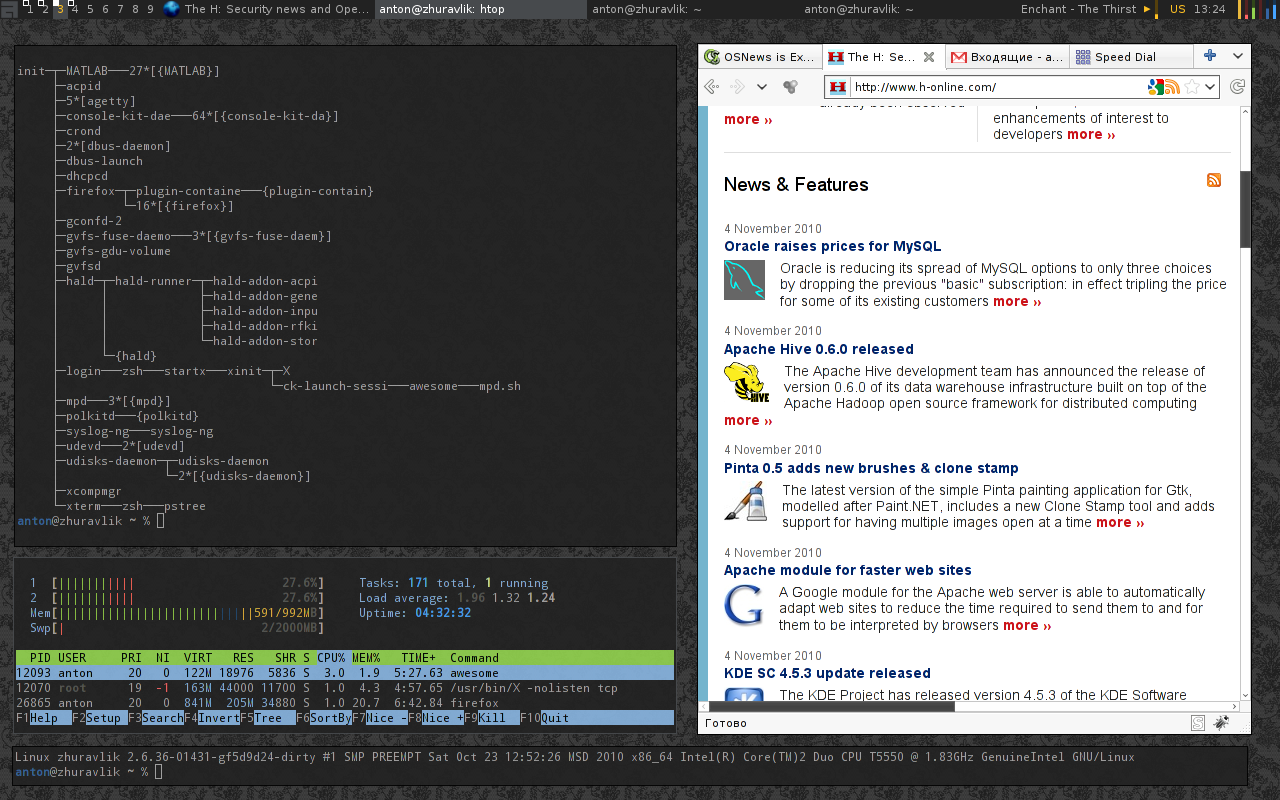Click the 'US' keyboard layout indicator
The width and height of the screenshot is (1280, 800).
coord(1178,9)
